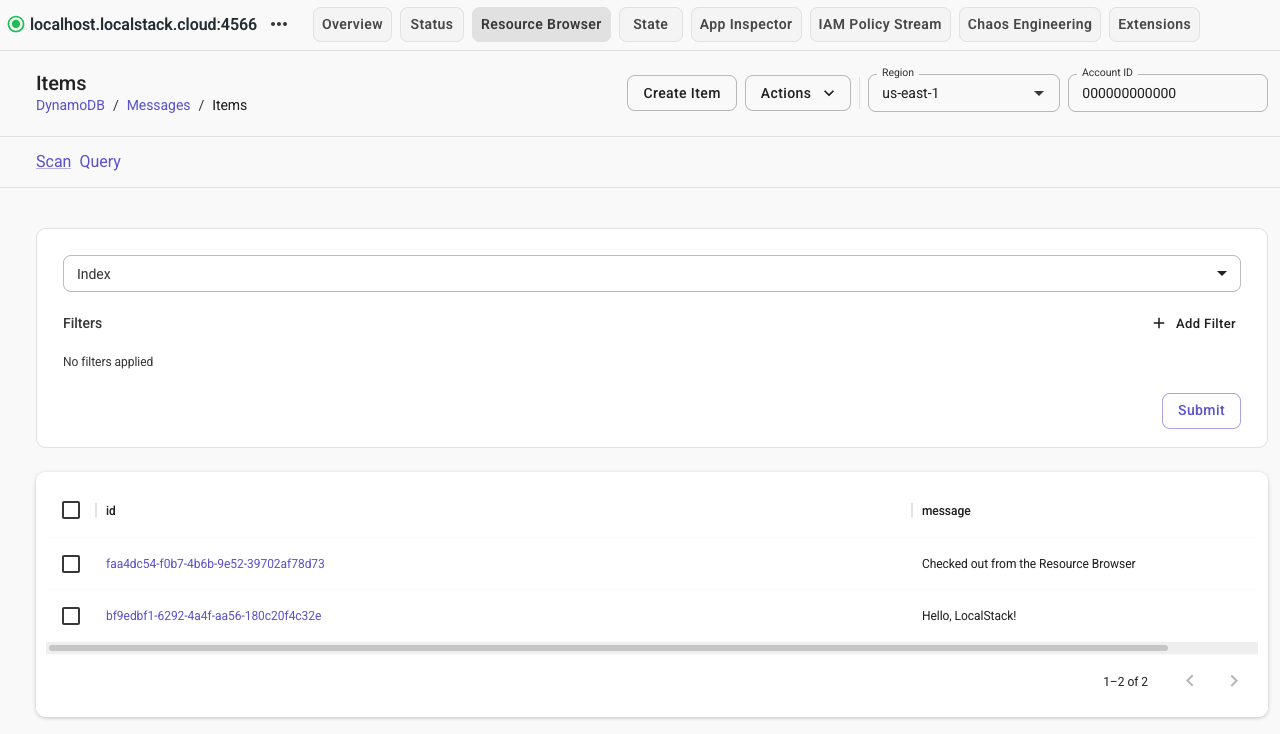Go to the App Inspector tab

coord(746,24)
